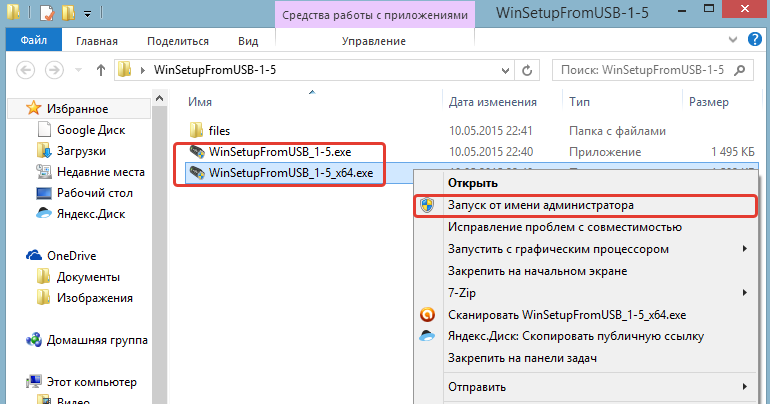The image size is (770, 404).
Task: Select WinSetupFromUSB_1-5_x64.exe file
Action: pyautogui.click(x=291, y=173)
